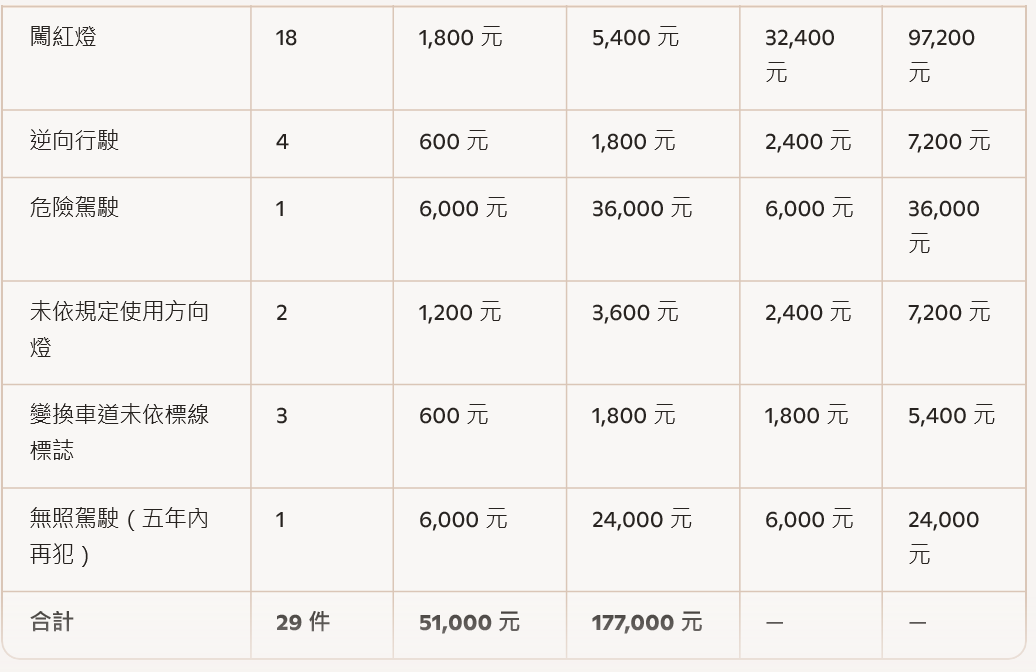The width and height of the screenshot is (1036, 672).
Task: Select the 51,000 元 total cell
Action: [469, 622]
